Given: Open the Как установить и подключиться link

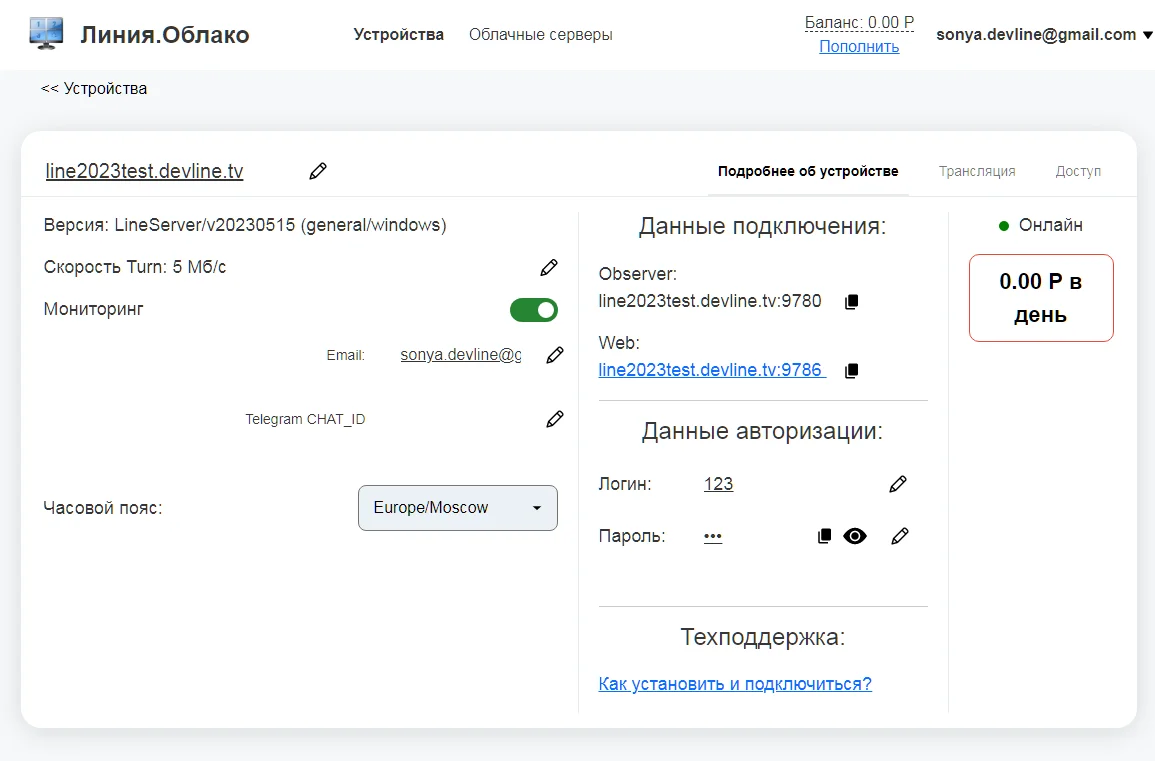Looking at the screenshot, I should pyautogui.click(x=735, y=684).
